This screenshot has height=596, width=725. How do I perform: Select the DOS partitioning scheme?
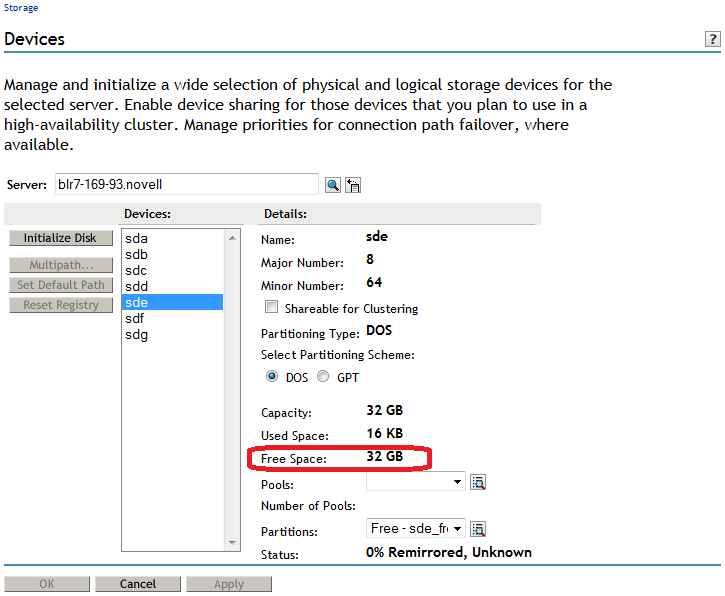pyautogui.click(x=272, y=377)
